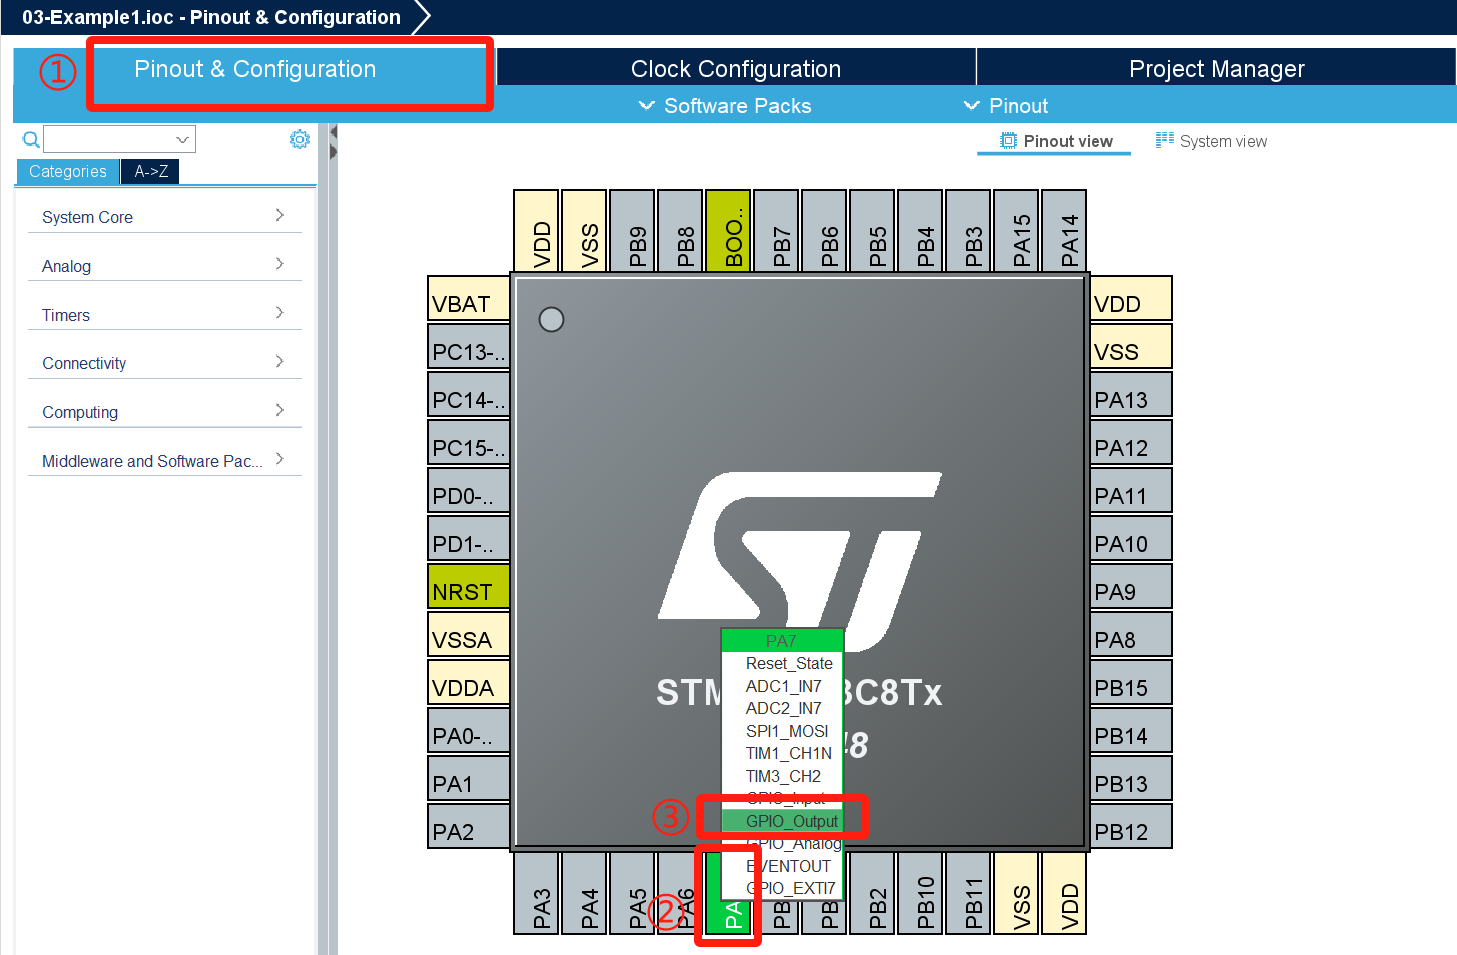Click the PA10 pin

pos(1131,539)
